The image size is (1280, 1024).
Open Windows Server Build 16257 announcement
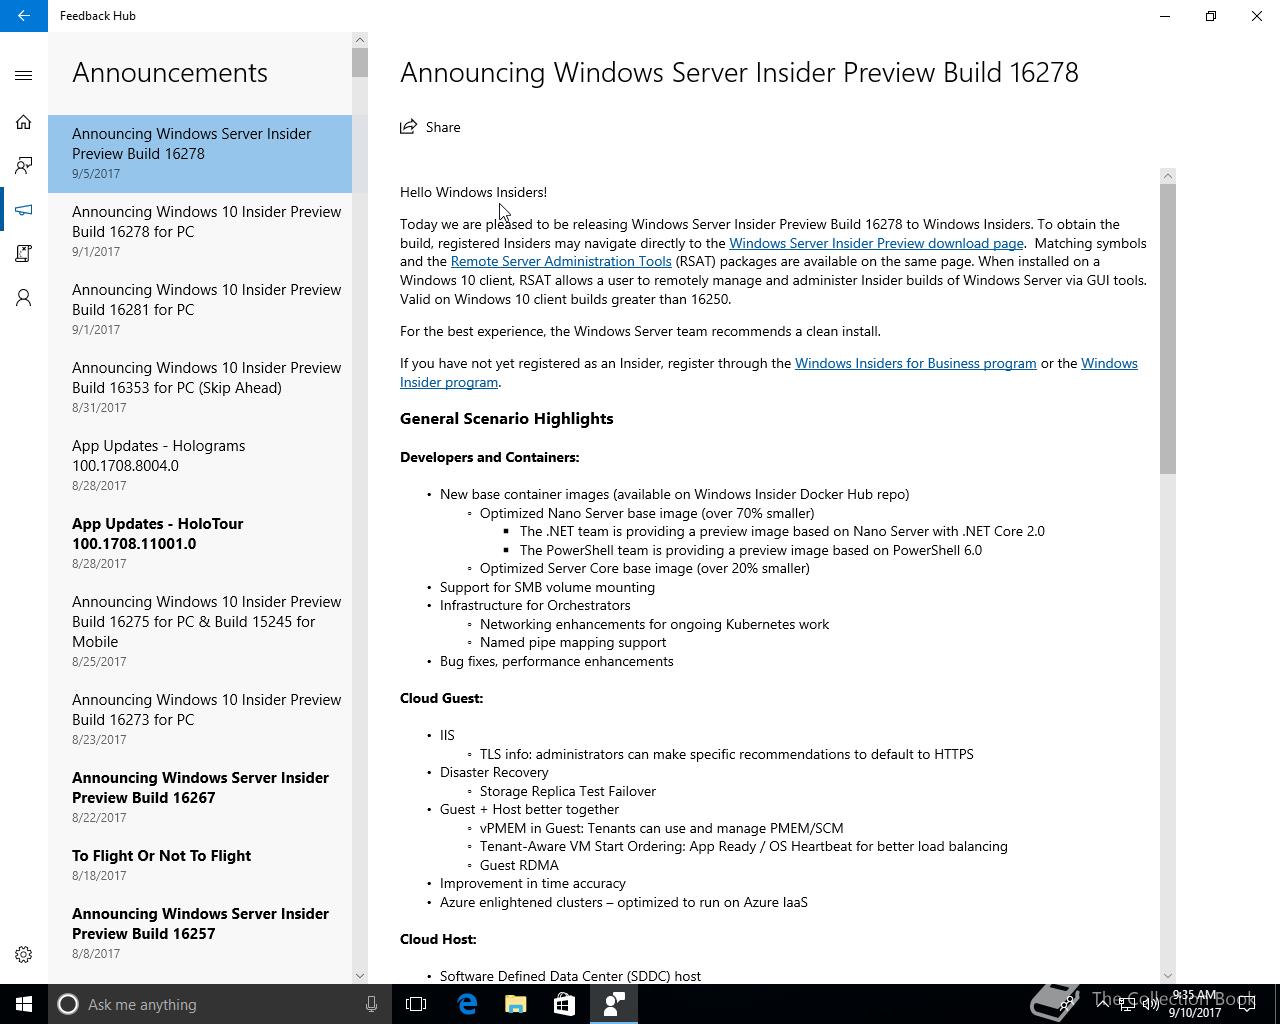point(200,934)
